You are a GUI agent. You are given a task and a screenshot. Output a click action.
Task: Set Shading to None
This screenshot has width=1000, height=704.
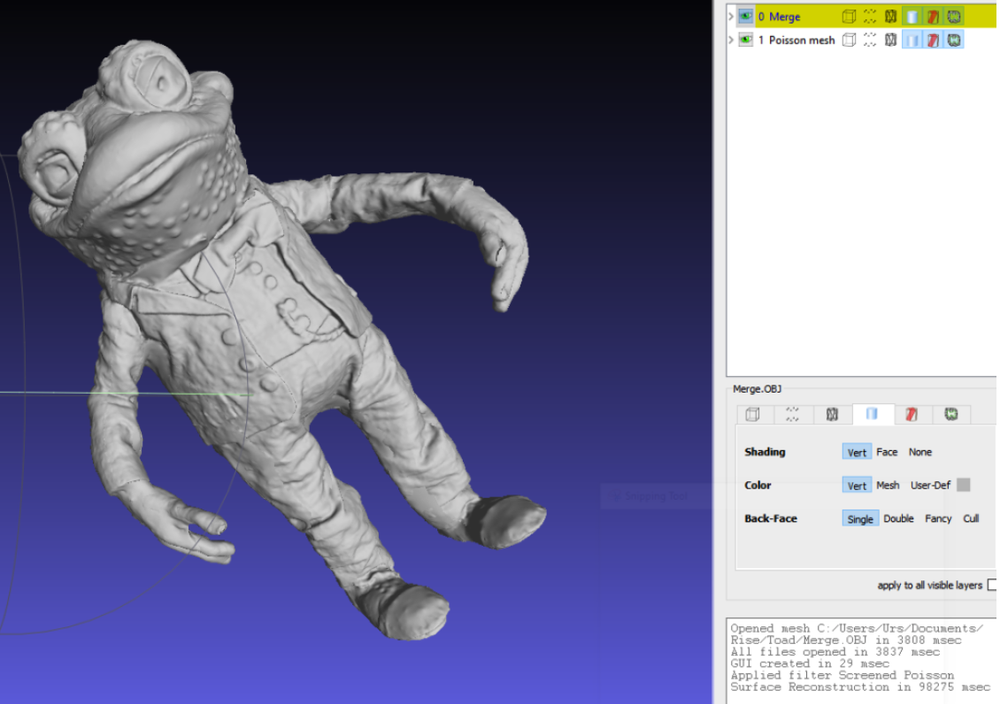[x=920, y=452]
